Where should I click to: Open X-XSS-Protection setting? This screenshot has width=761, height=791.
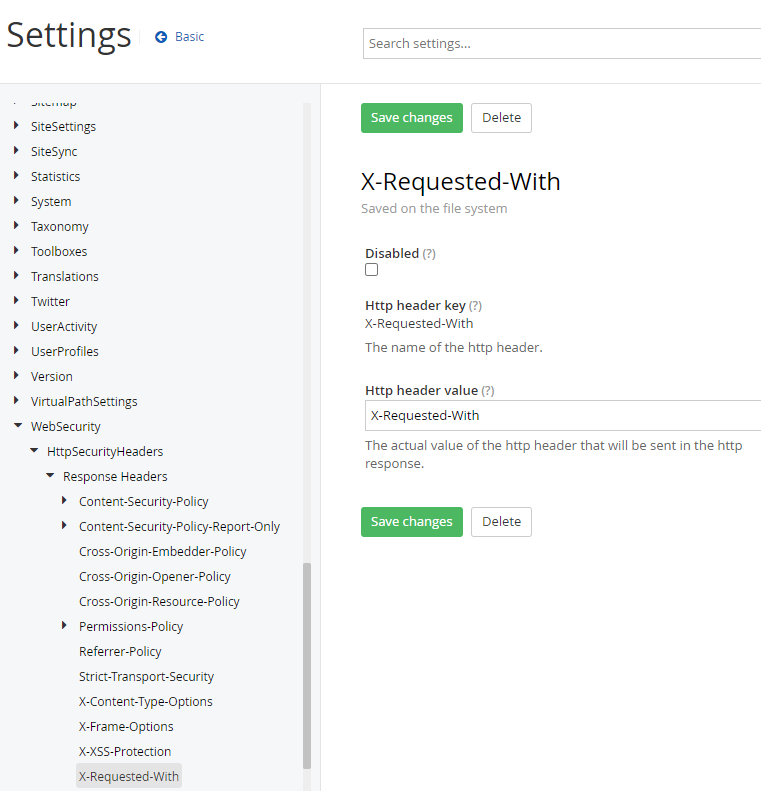coord(125,752)
